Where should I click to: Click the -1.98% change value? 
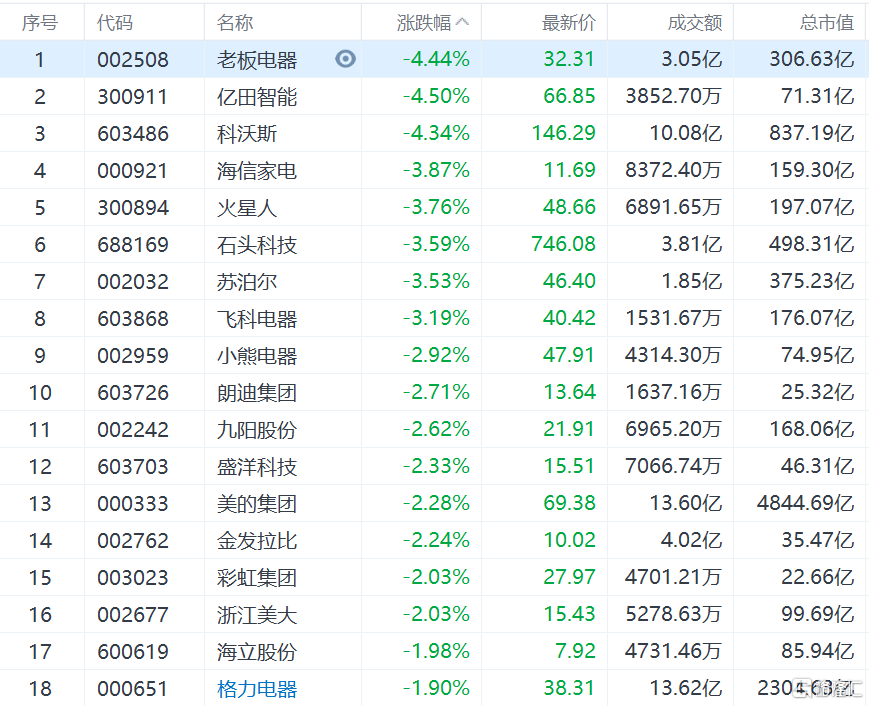point(436,651)
